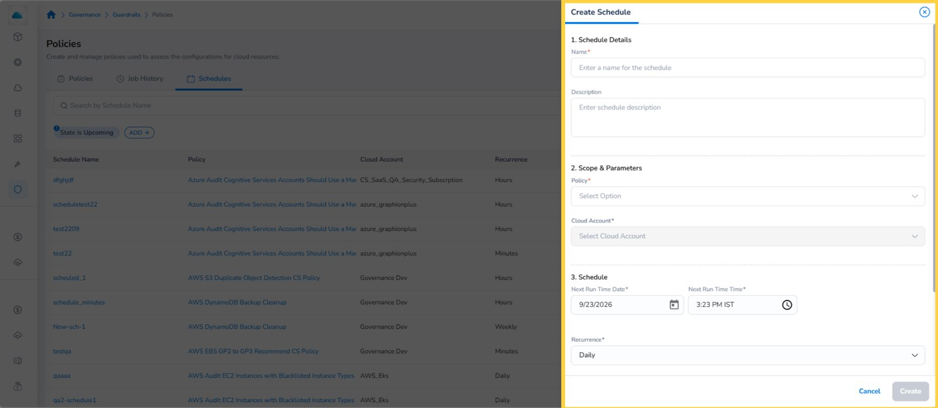Switch to the Job History tab
938x408 pixels.
coord(139,79)
